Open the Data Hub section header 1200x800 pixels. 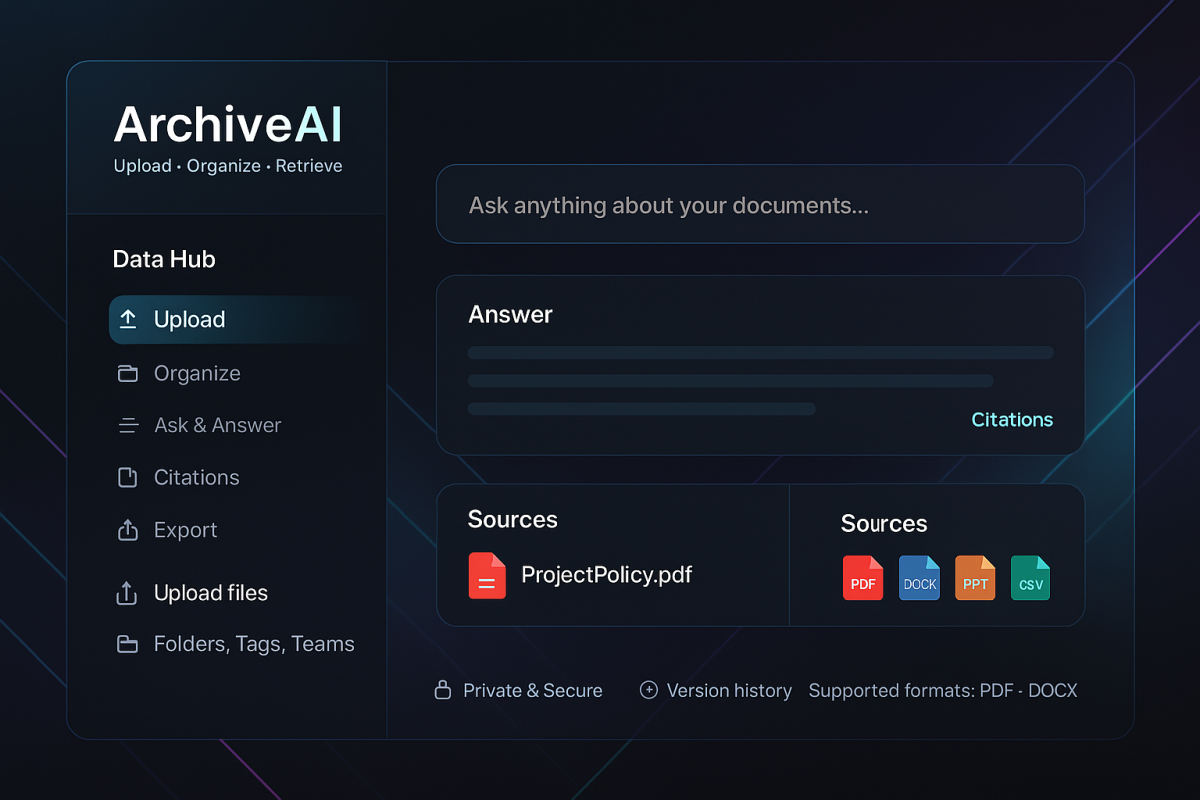(x=164, y=259)
